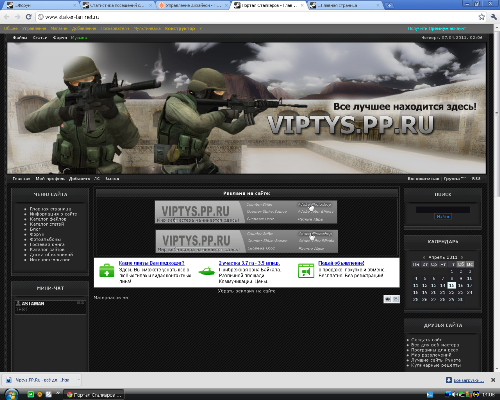Open Программы для всех friend link
Image resolution: width=500 pixels, height=400 pixels.
(x=434, y=350)
